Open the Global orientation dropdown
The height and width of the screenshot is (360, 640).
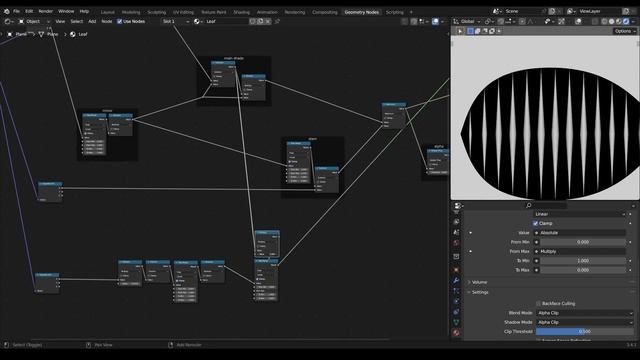tap(467, 21)
